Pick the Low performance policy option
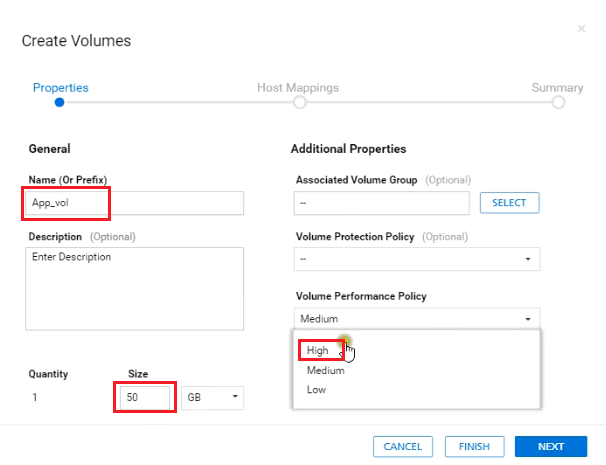This screenshot has height=465, width=606. tap(316, 389)
